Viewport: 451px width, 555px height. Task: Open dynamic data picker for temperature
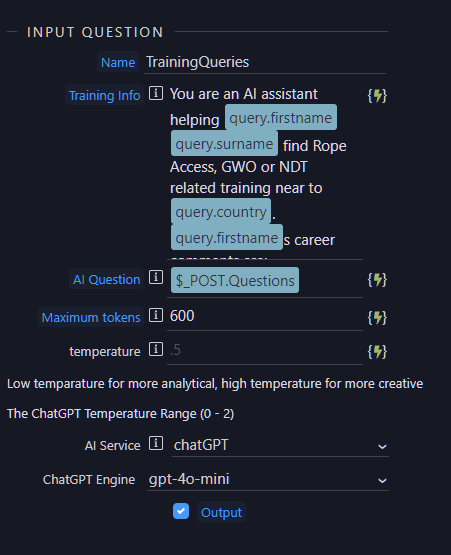click(x=377, y=352)
